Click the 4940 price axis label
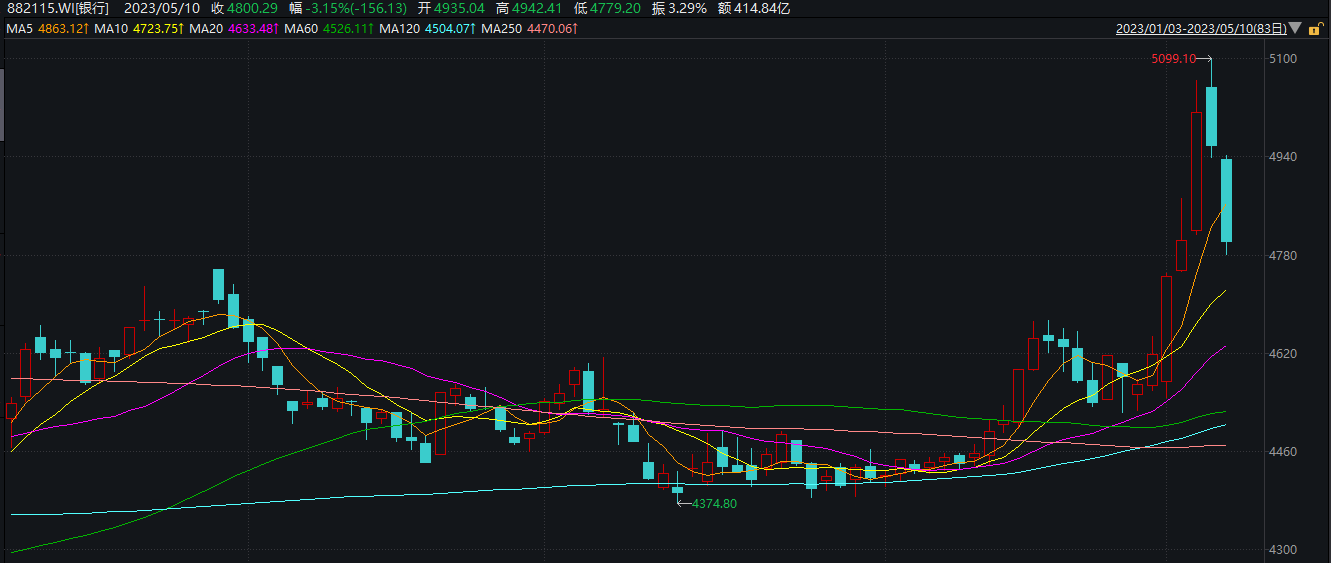Viewport: 1331px width, 563px height. [1282, 157]
